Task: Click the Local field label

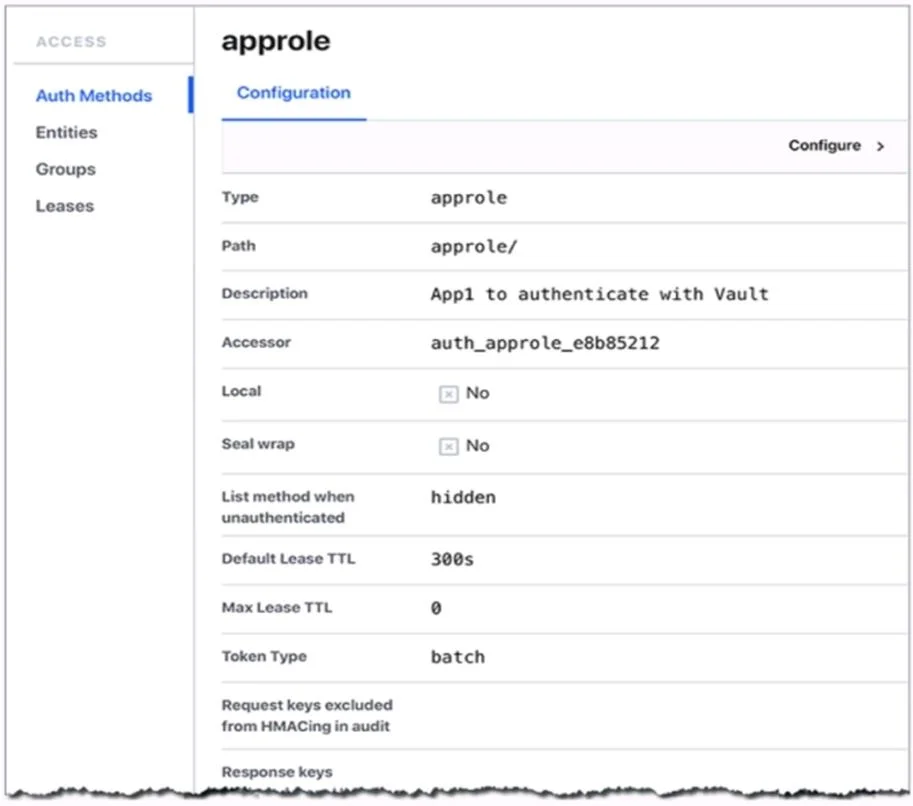Action: [x=241, y=391]
